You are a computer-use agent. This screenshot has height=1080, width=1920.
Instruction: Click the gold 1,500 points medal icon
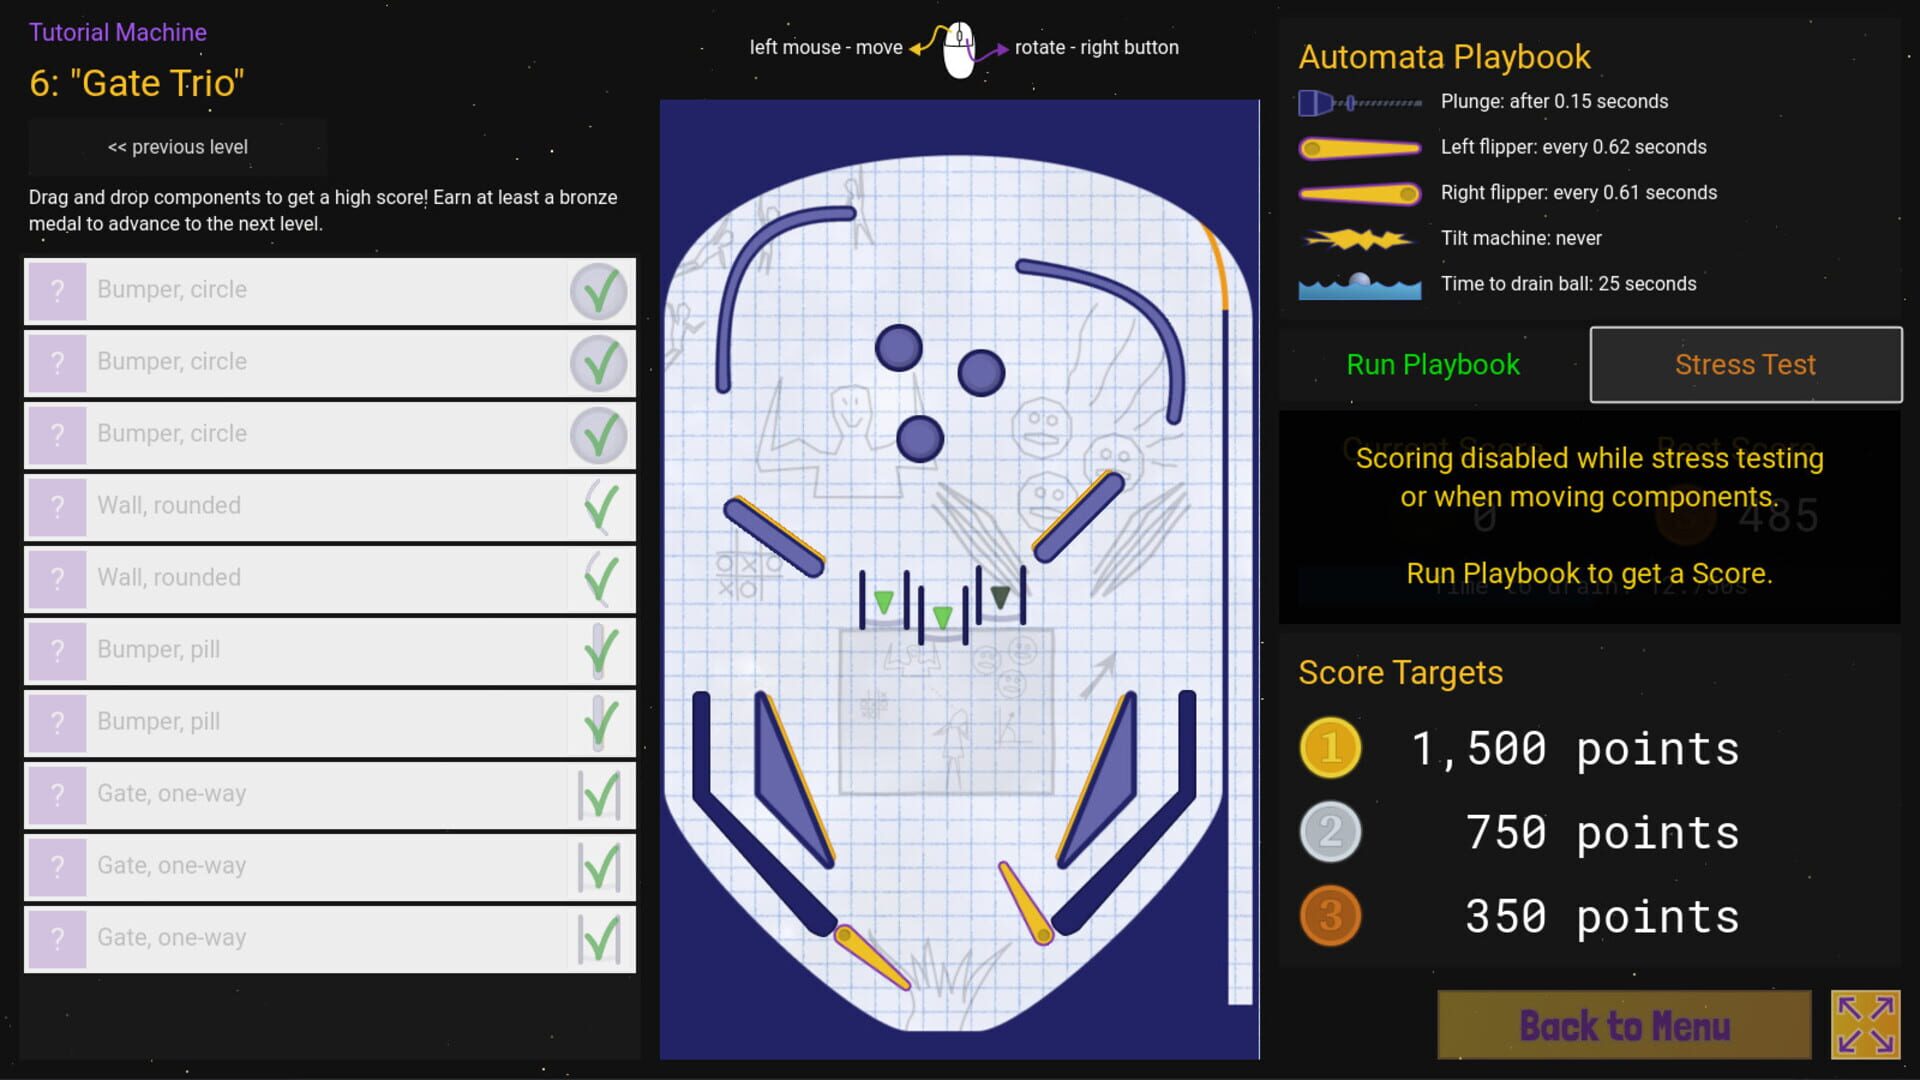tap(1330, 747)
